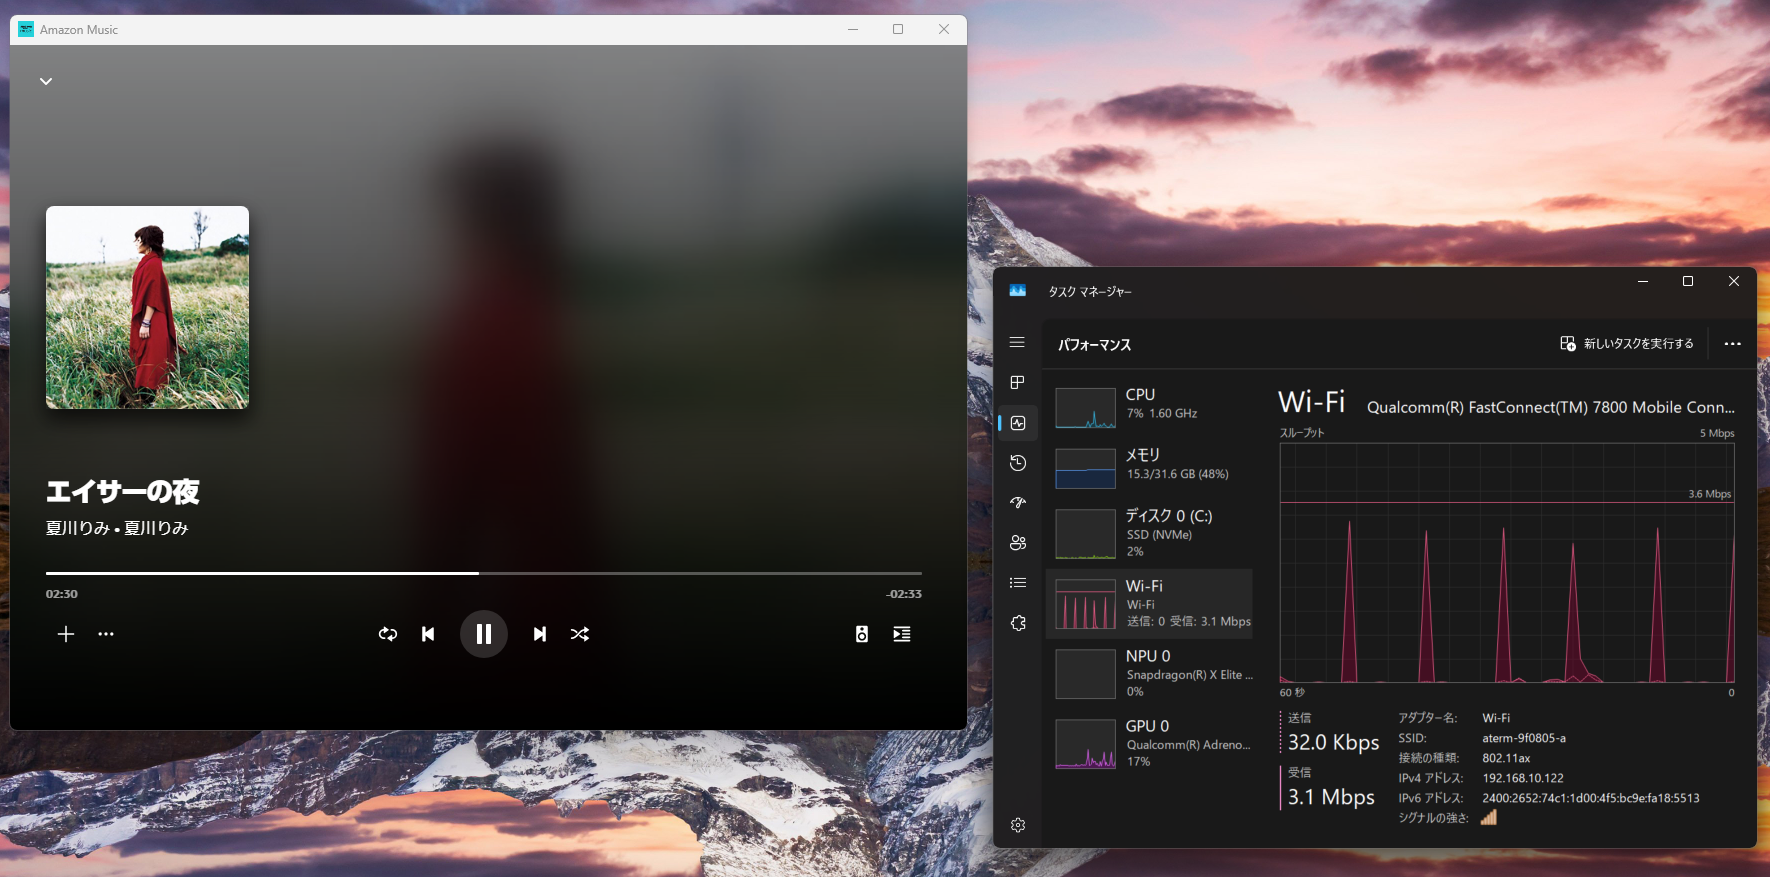The image size is (1770, 877).
Task: Select CPU in performance list
Action: pos(1149,404)
